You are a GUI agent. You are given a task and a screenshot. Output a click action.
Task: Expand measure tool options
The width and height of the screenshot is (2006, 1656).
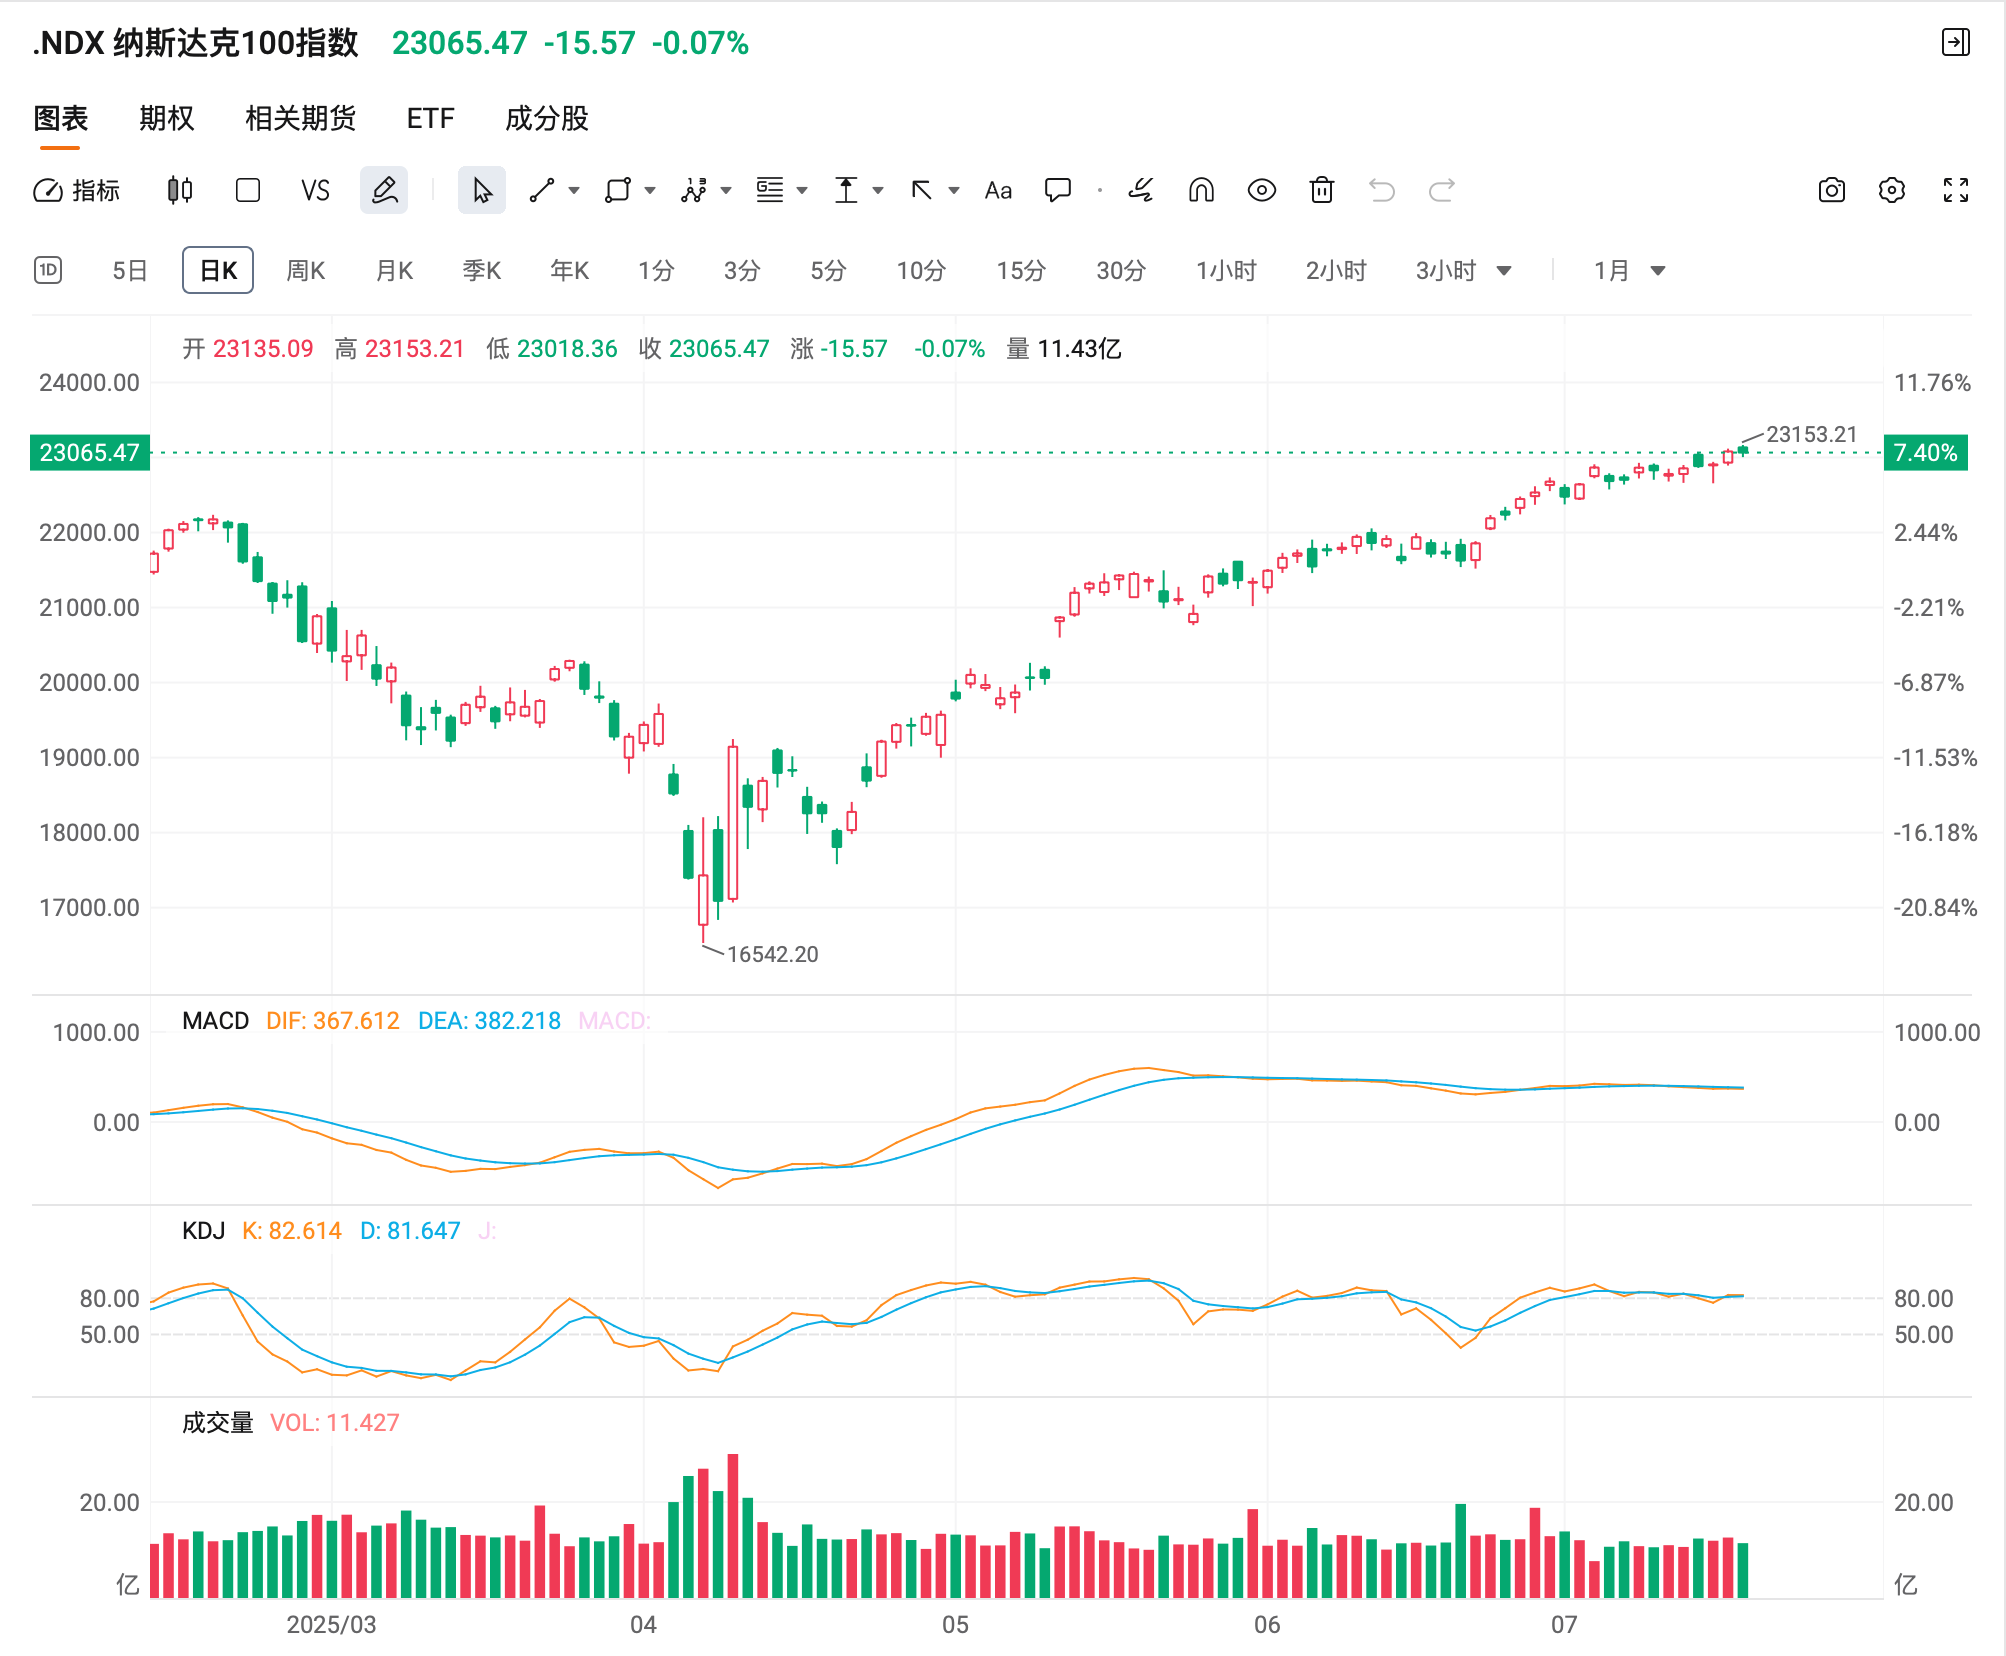coord(878,190)
